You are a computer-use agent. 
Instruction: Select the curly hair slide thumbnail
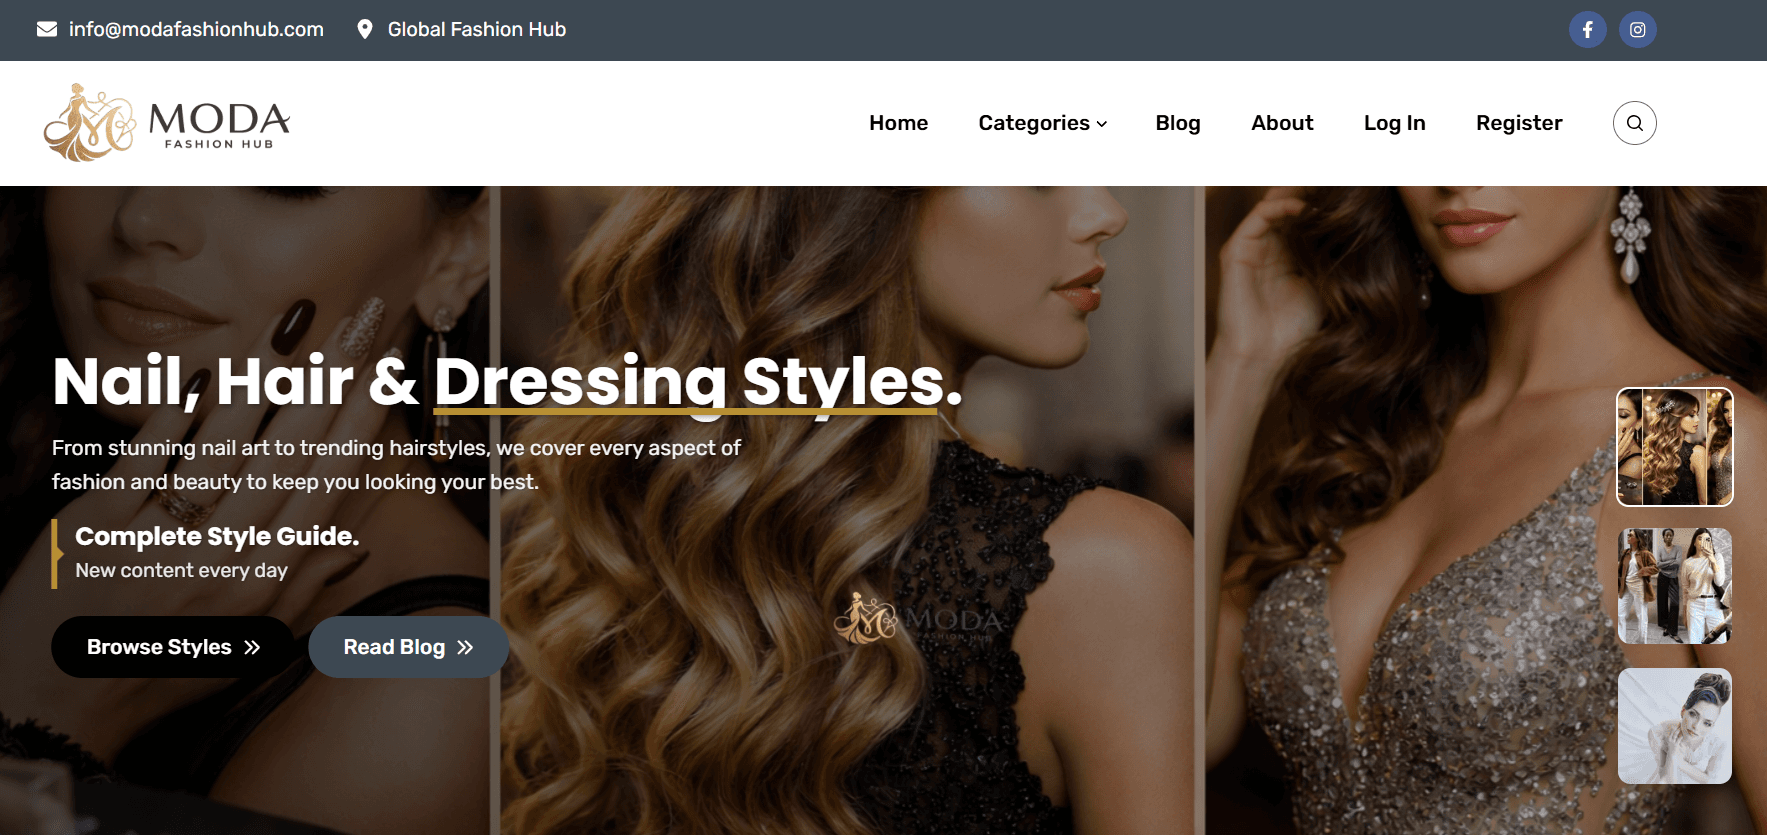[x=1674, y=446]
